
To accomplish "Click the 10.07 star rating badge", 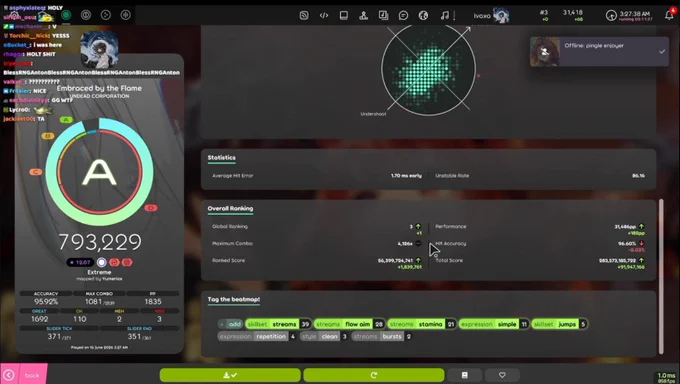I will pyautogui.click(x=80, y=262).
